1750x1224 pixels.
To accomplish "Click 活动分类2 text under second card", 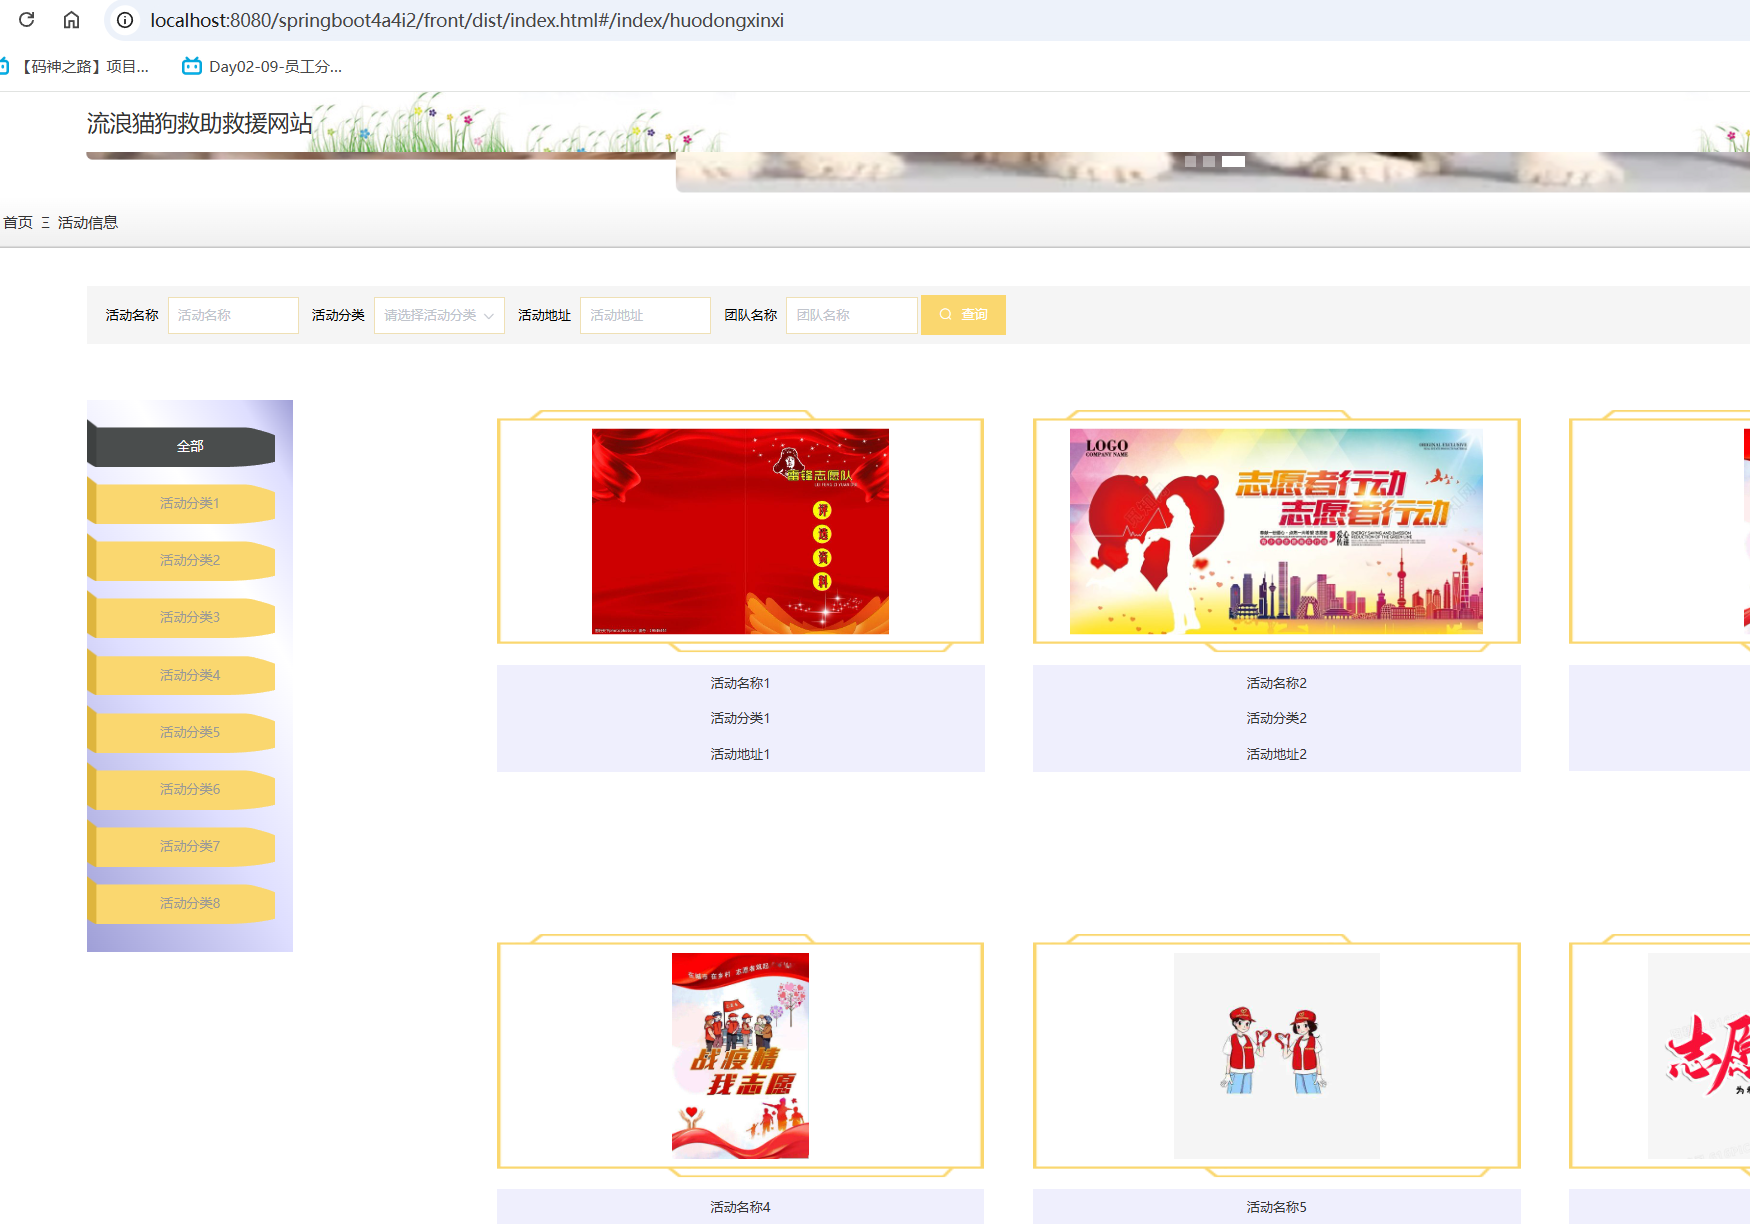I will click(x=1276, y=718).
